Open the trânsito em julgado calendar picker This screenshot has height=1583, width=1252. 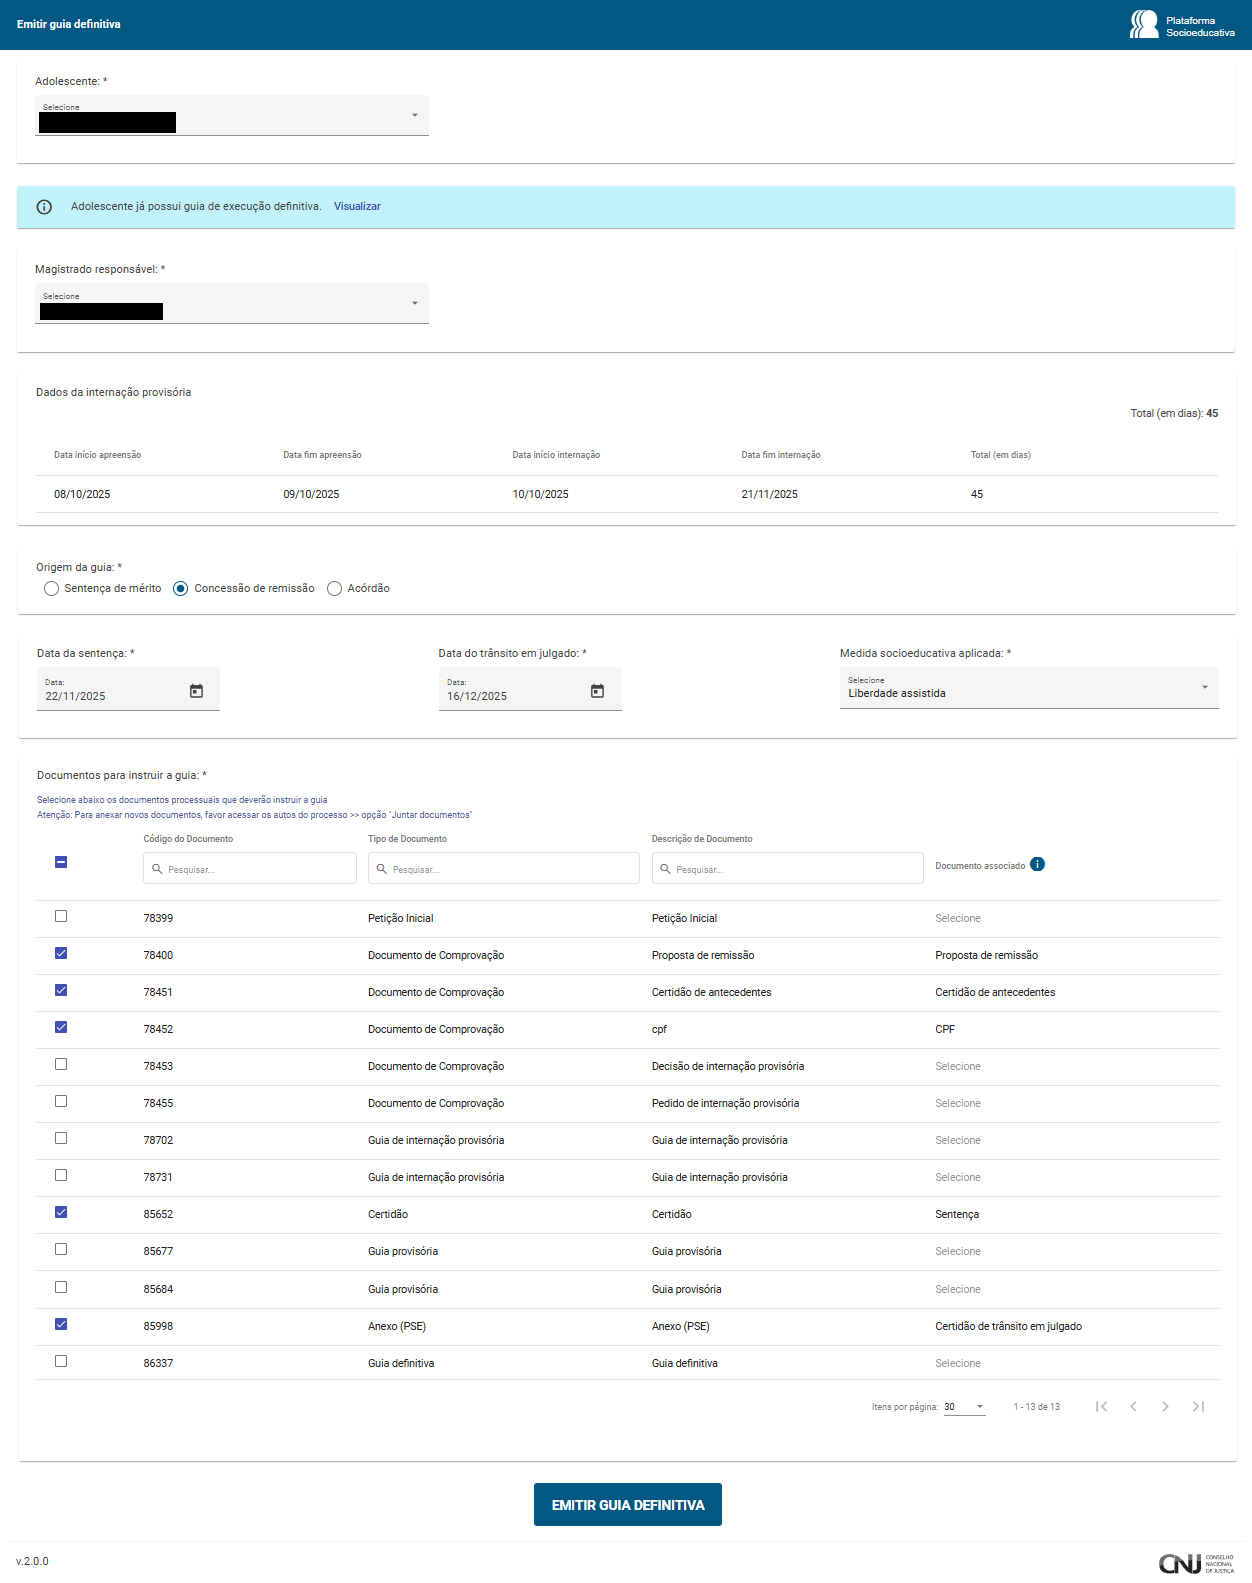[x=597, y=691]
